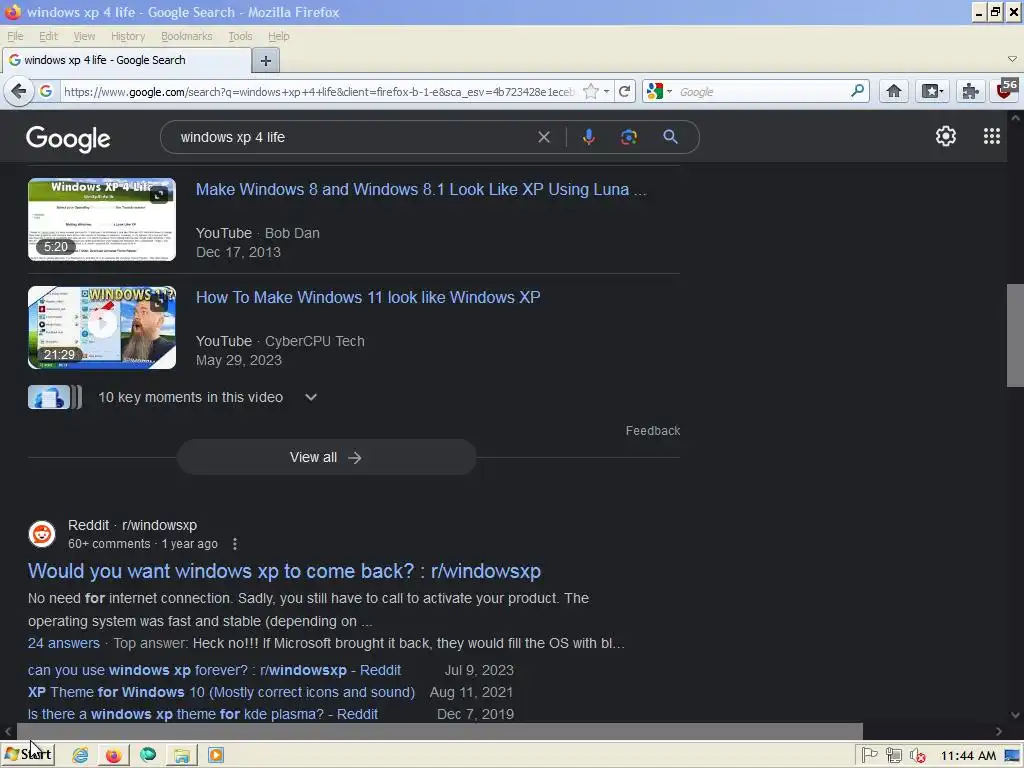This screenshot has height=768, width=1024.
Task: Click the muted volume tray icon
Action: click(918, 755)
